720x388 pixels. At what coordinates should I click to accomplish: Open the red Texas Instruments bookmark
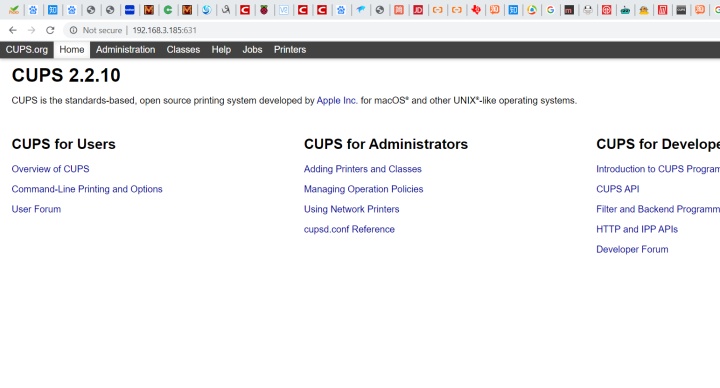[x=476, y=10]
